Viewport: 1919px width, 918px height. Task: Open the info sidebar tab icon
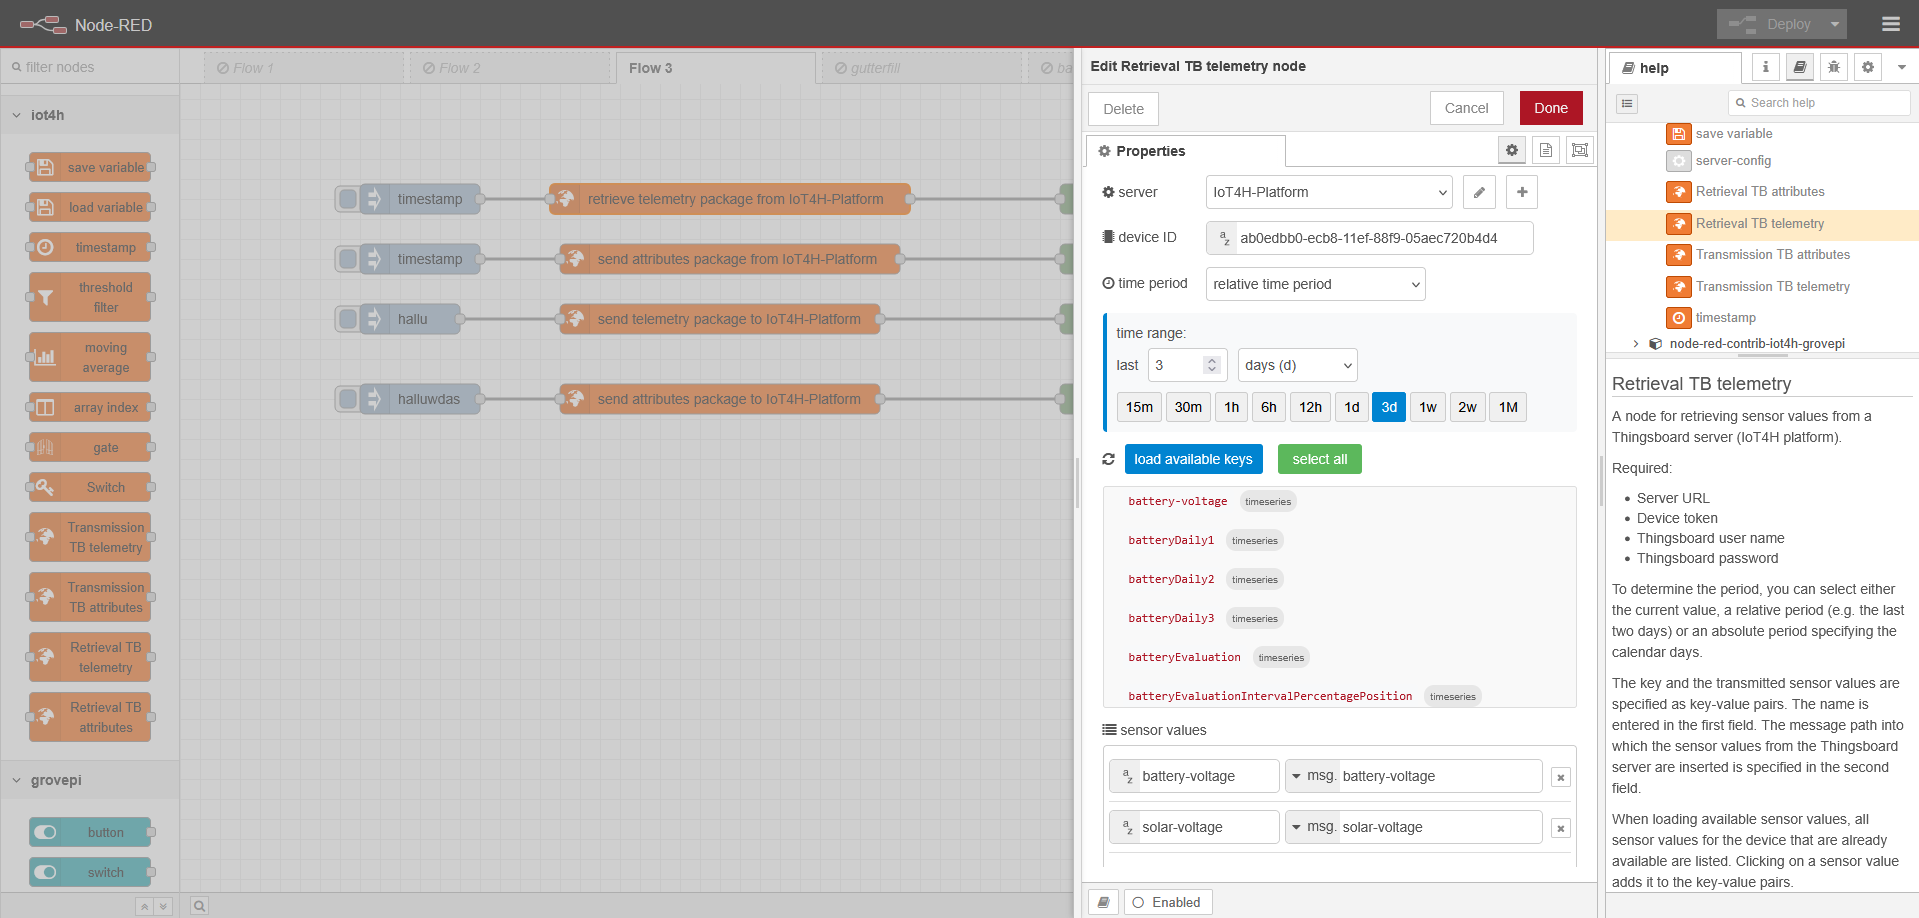point(1766,67)
